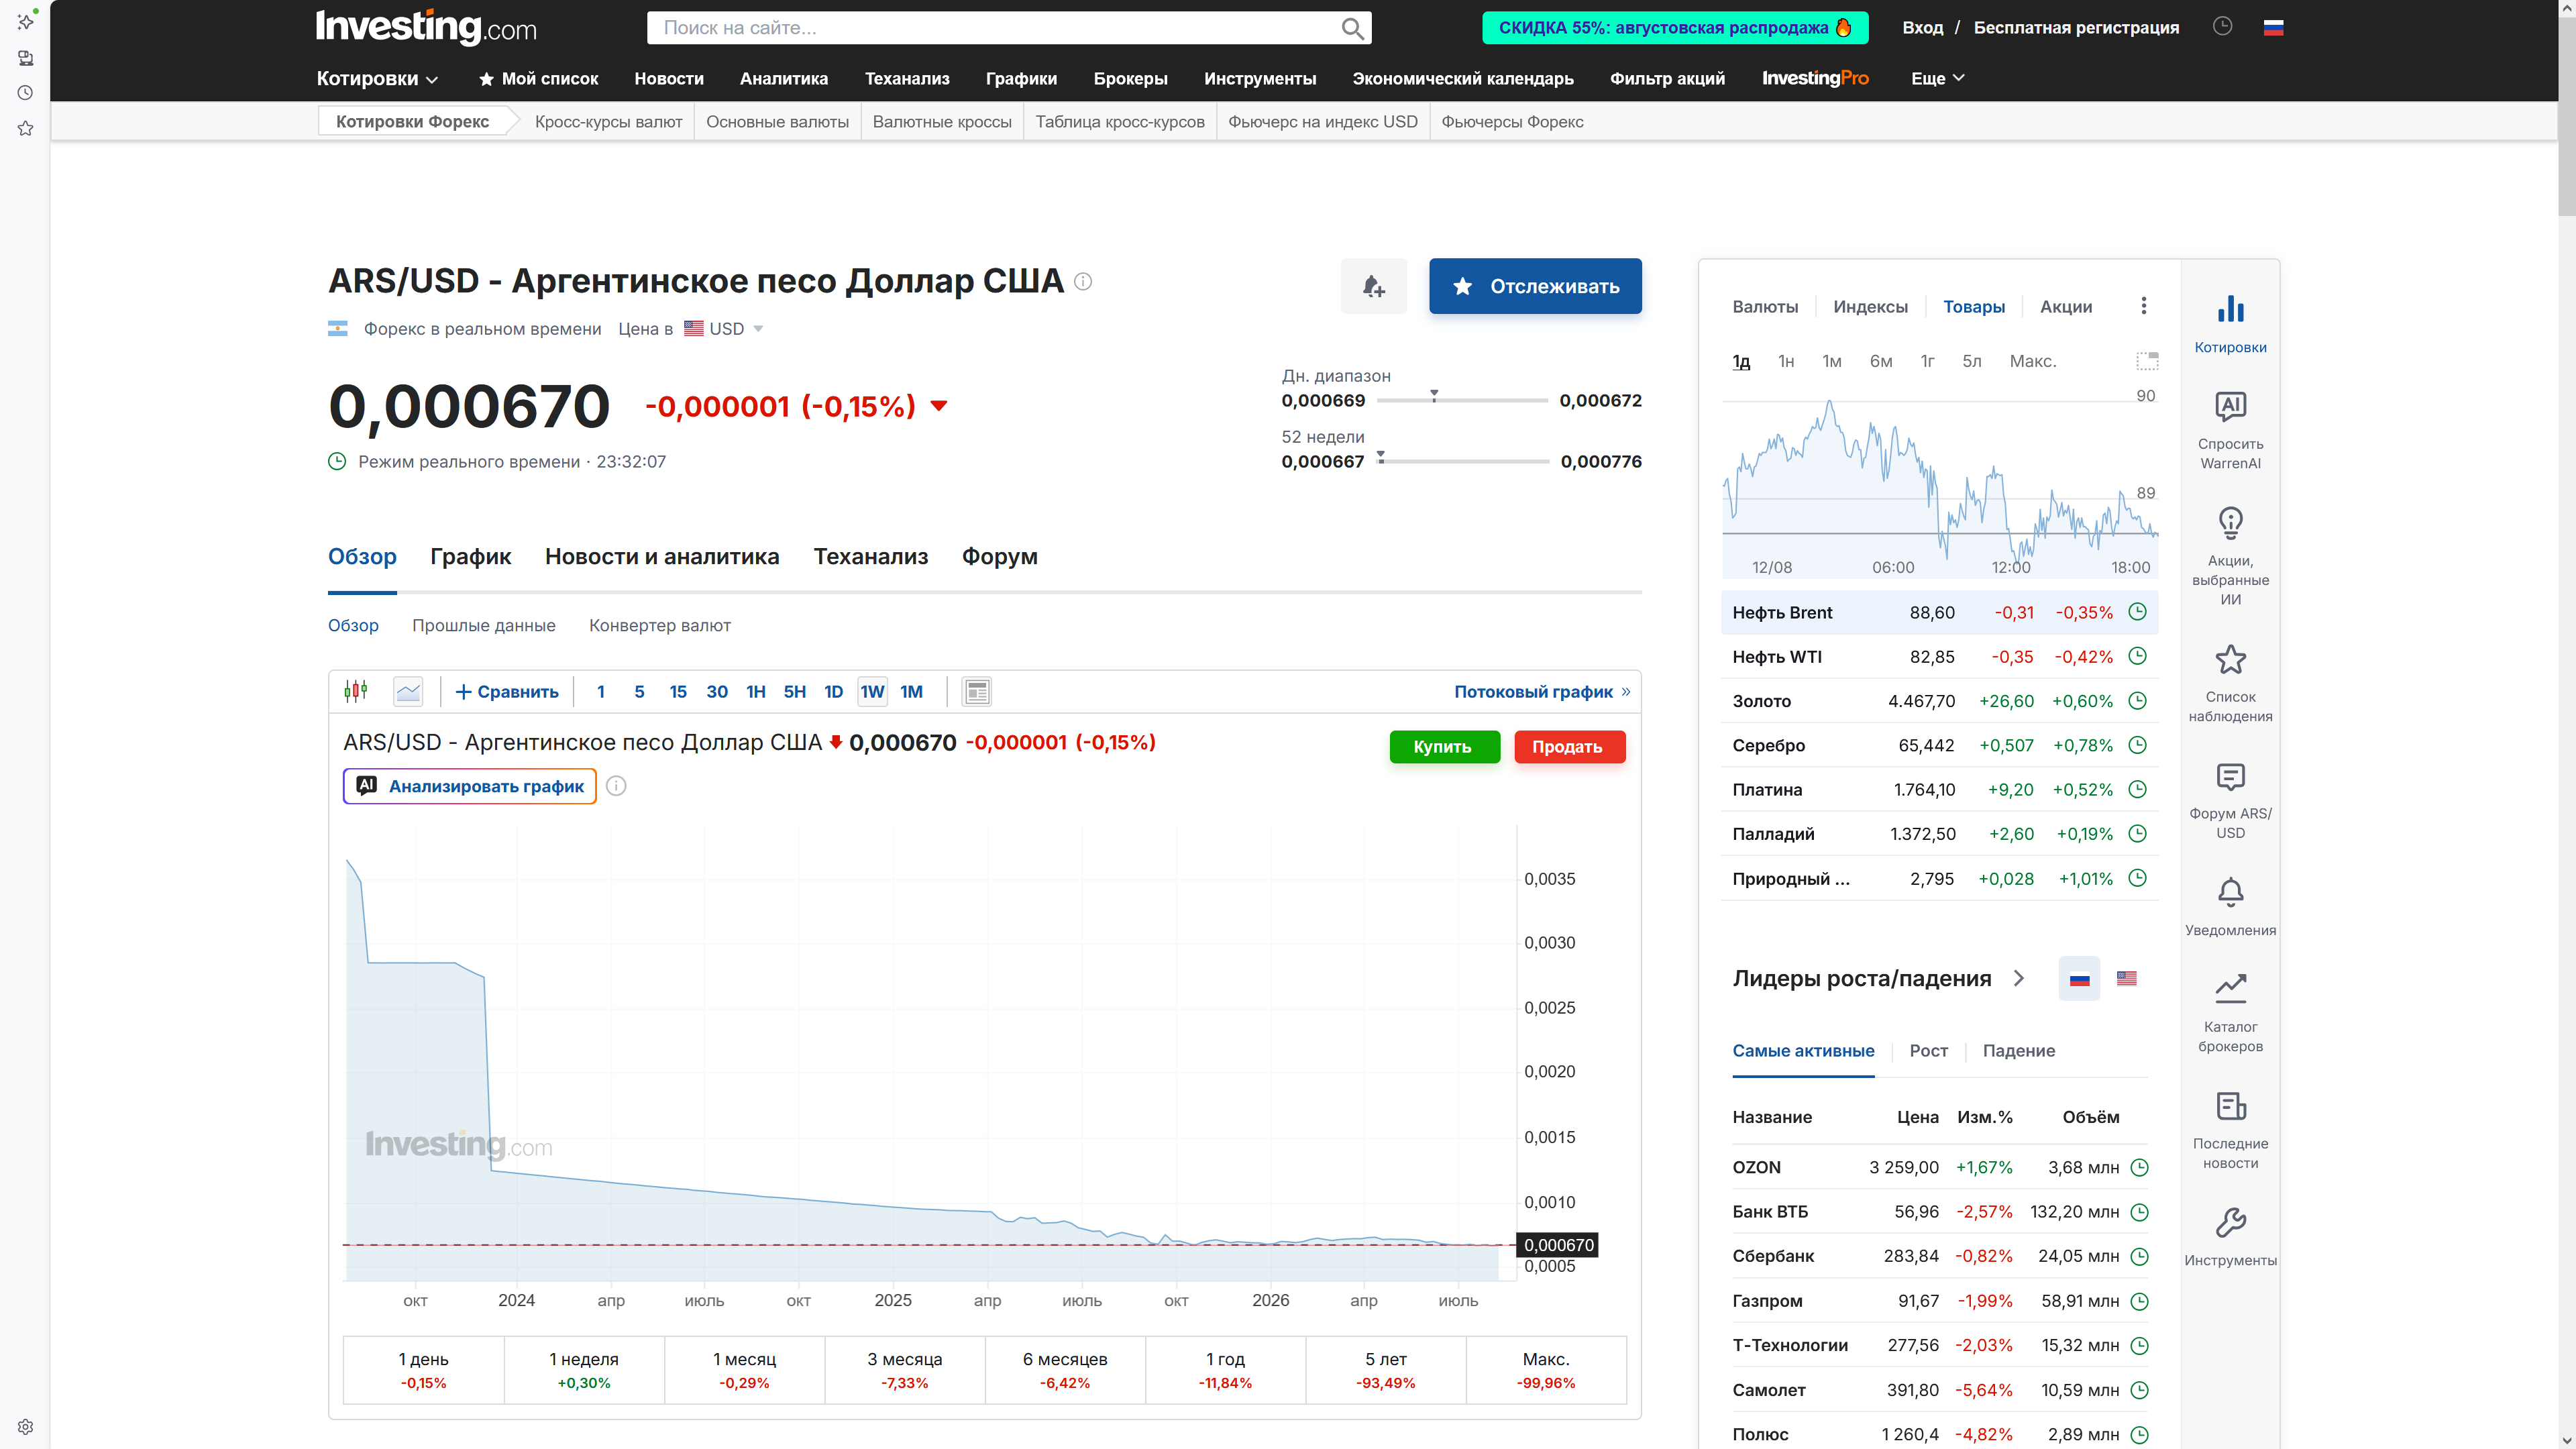Click Анализировать график button
The width and height of the screenshot is (2576, 1449).
click(469, 786)
